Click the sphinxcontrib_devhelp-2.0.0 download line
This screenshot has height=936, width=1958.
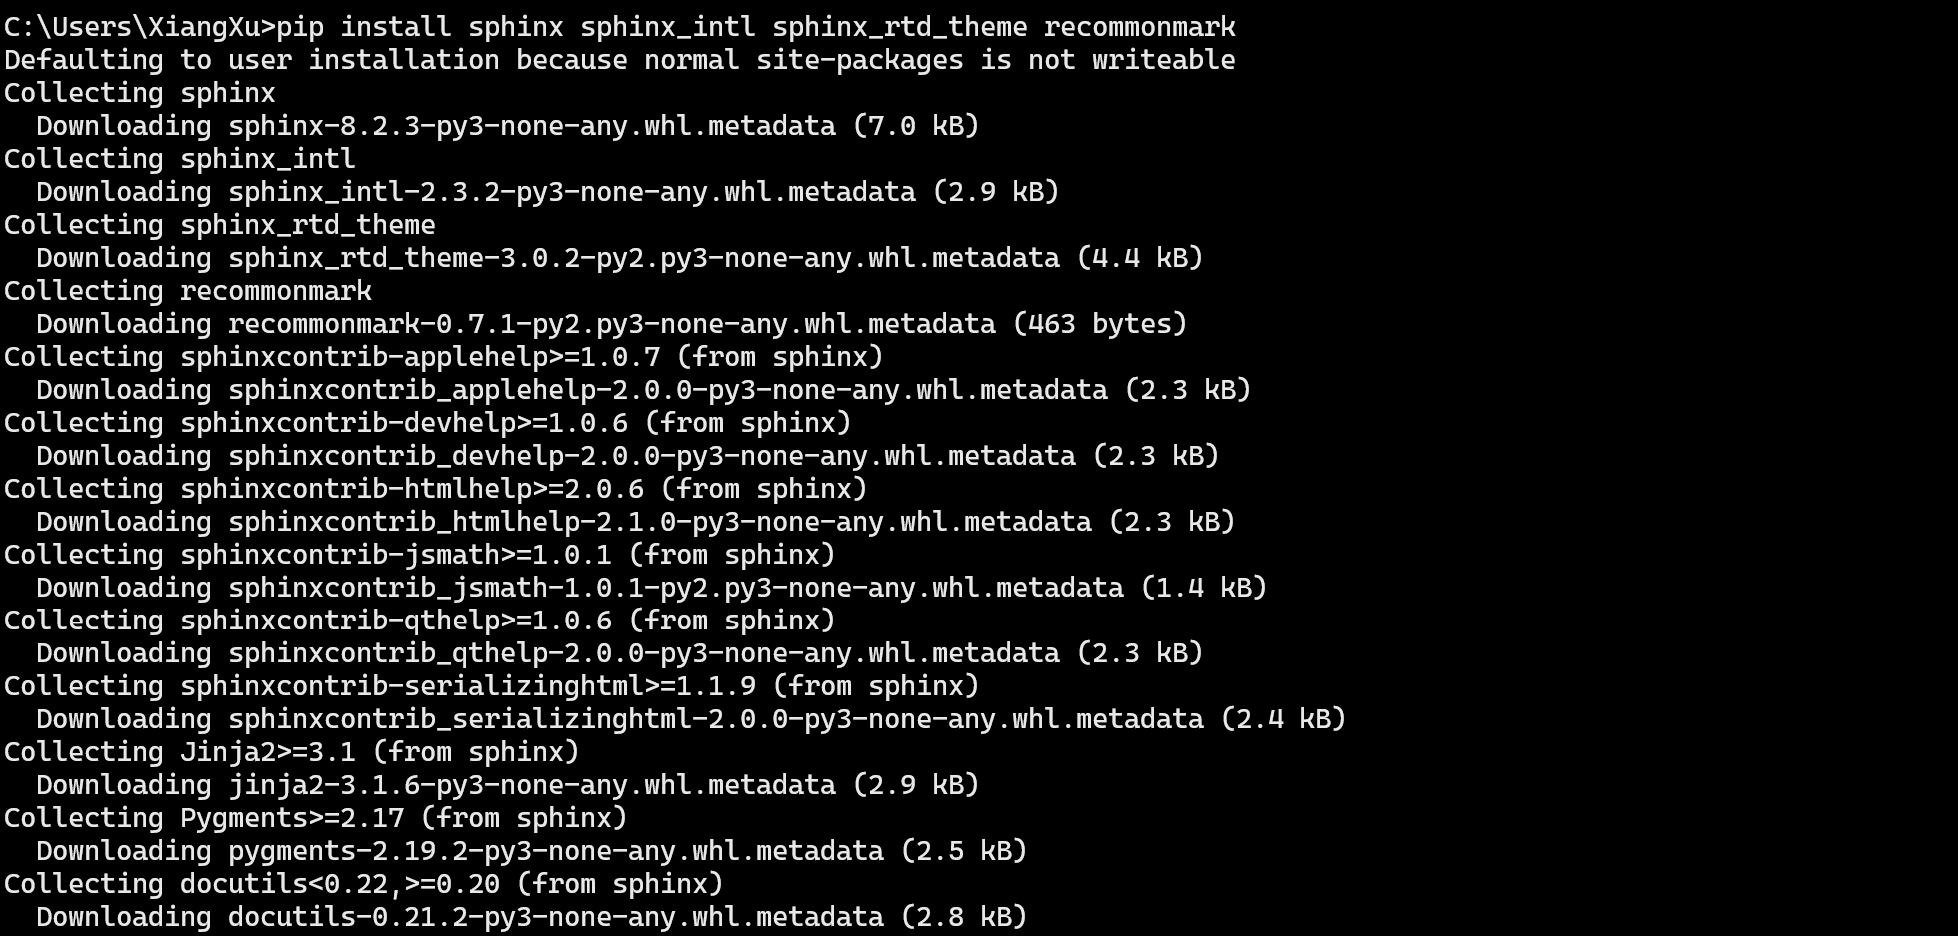tap(627, 456)
